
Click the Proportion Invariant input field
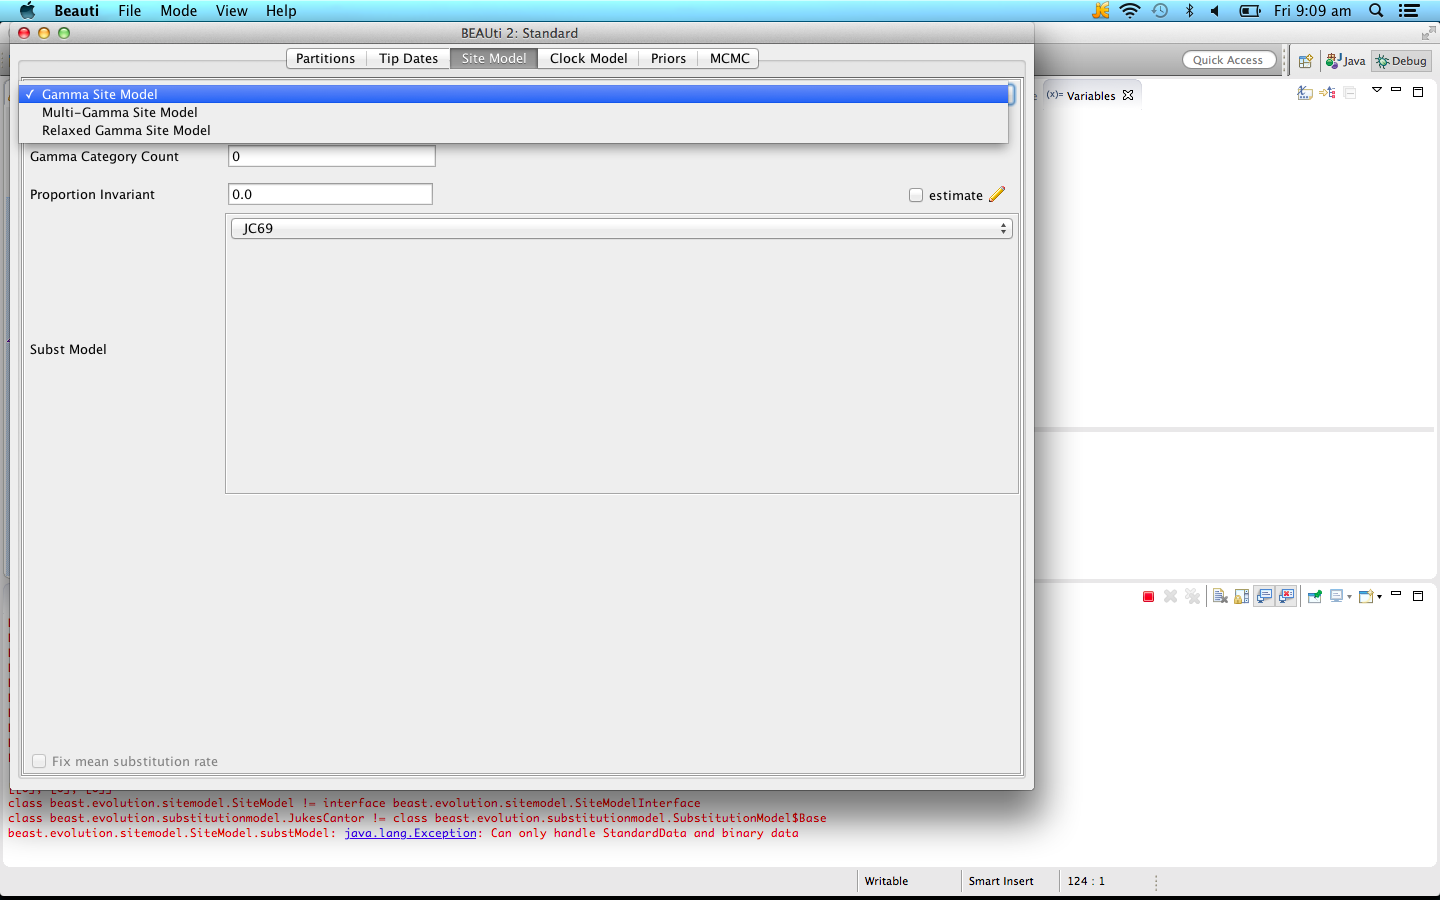(331, 194)
